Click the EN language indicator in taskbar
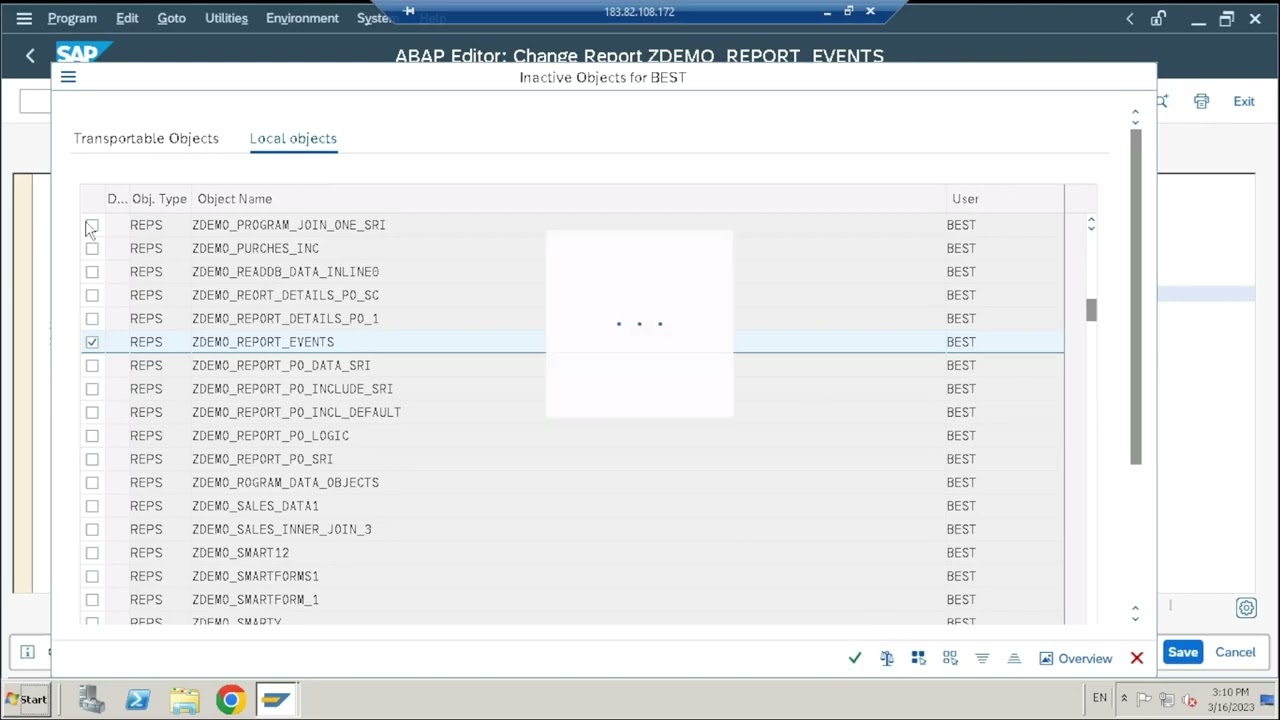This screenshot has width=1280, height=720. click(1100, 698)
